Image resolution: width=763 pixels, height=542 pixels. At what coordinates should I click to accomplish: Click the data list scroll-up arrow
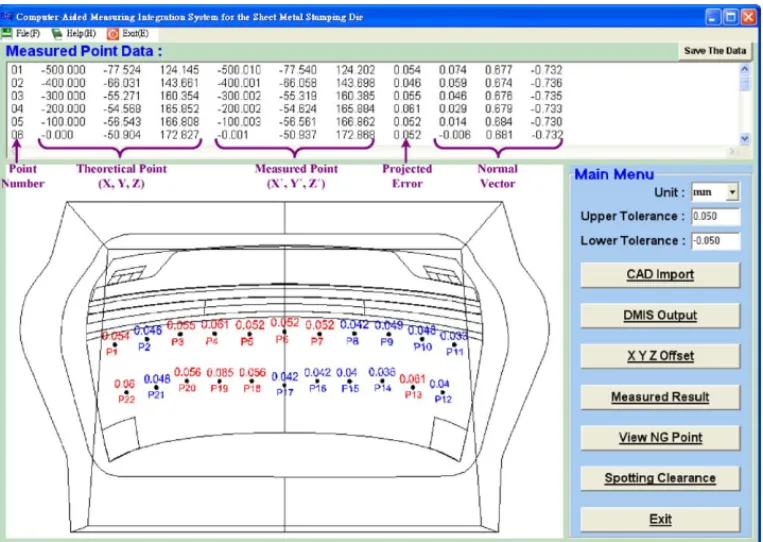coord(745,70)
